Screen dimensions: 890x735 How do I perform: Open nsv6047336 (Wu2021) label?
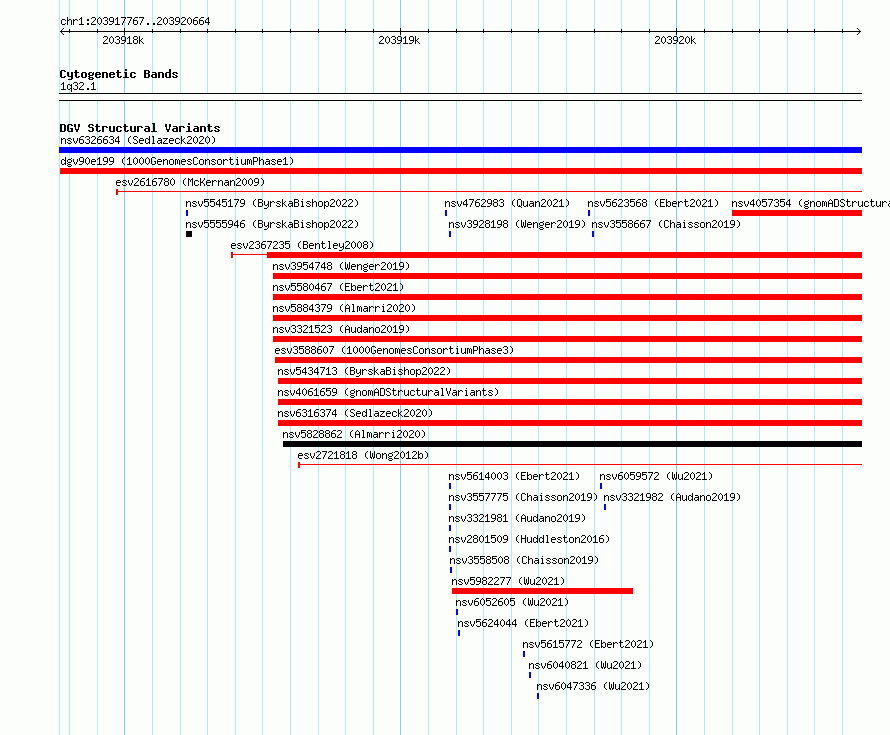coord(593,686)
